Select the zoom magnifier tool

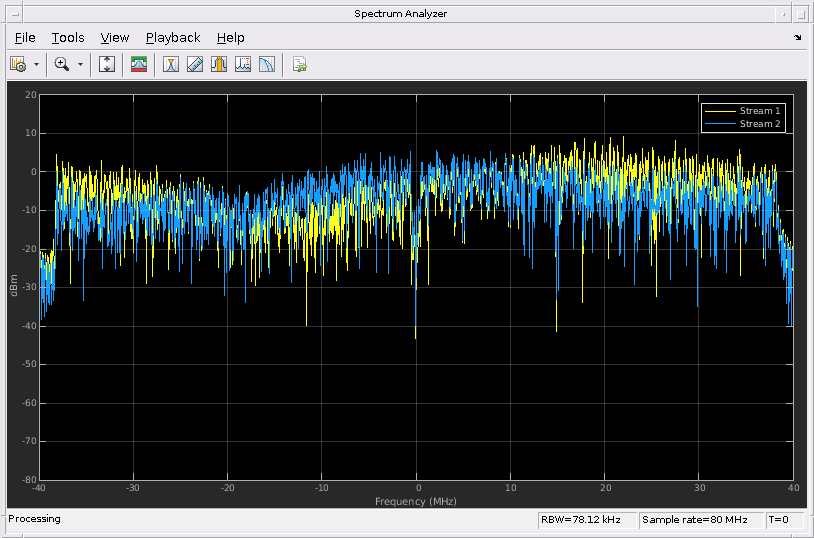[62, 64]
